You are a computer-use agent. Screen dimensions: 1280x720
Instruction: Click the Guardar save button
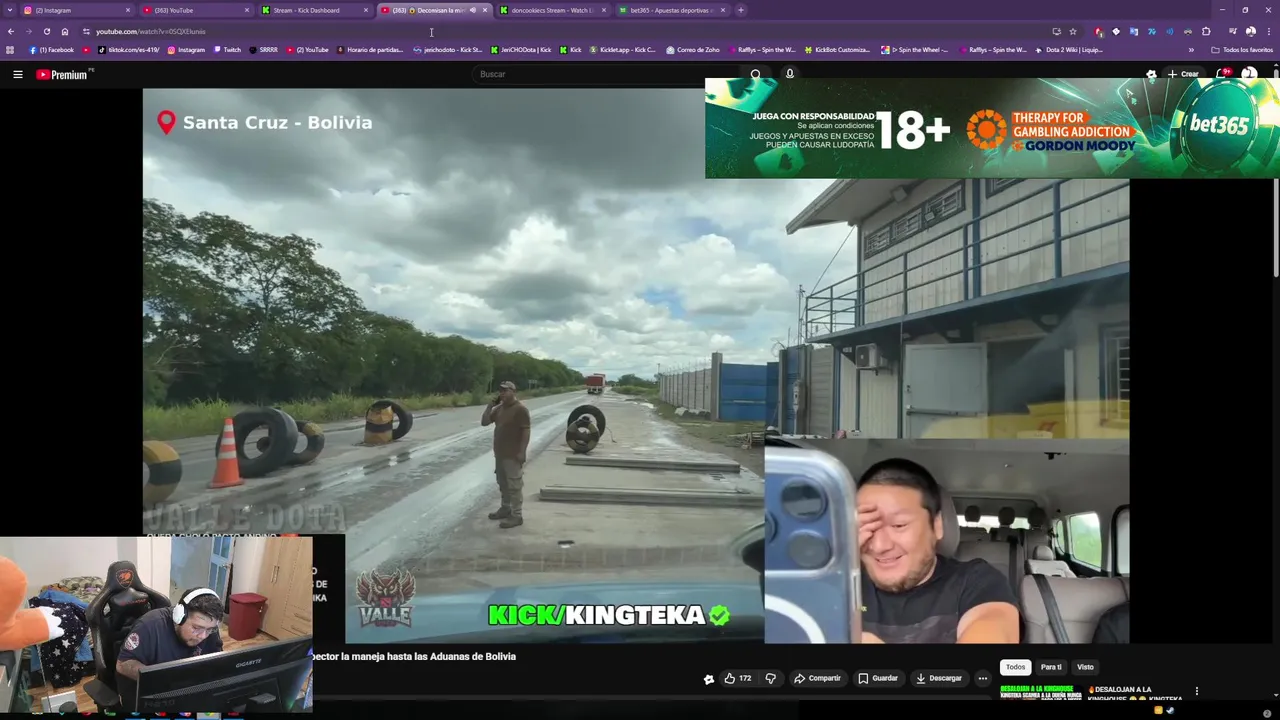pyautogui.click(x=878, y=678)
